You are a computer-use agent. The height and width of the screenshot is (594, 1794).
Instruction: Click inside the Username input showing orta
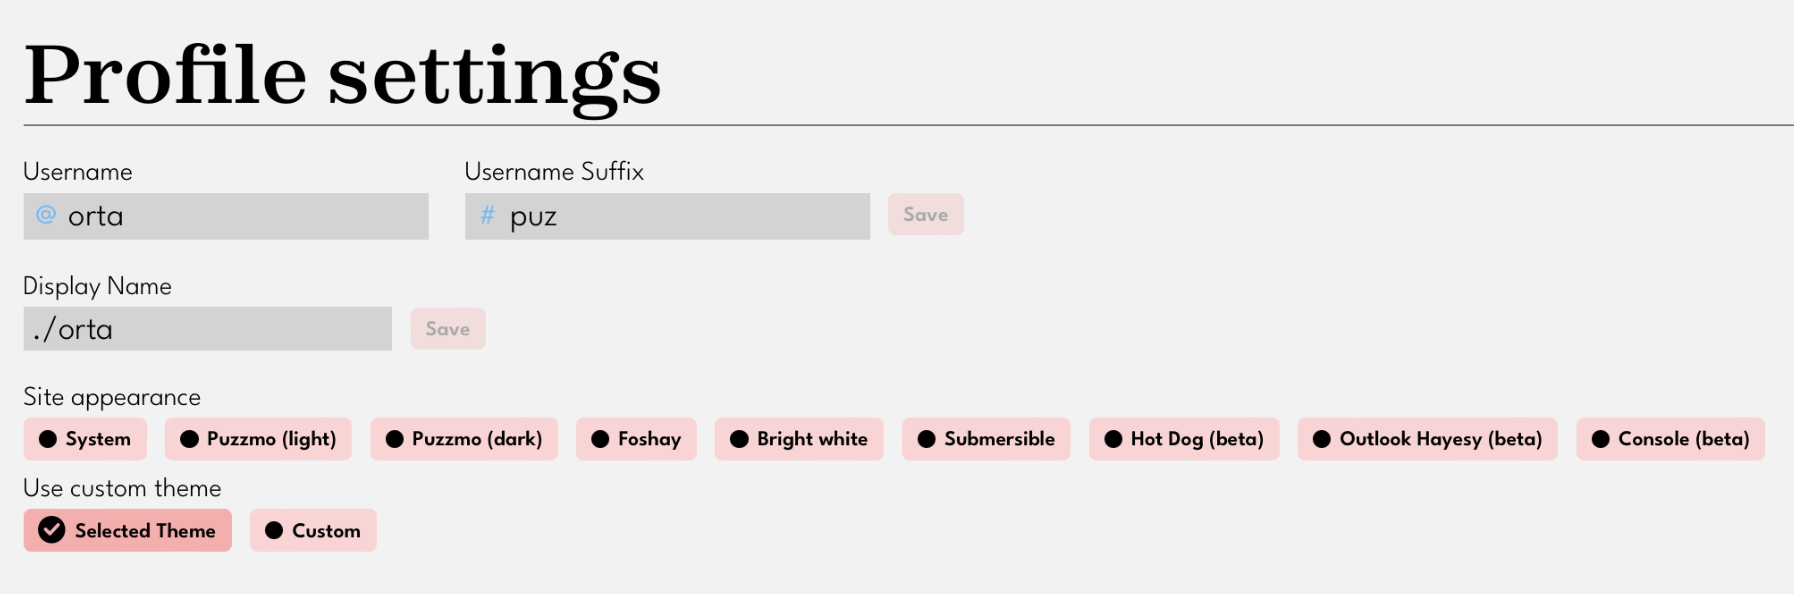(225, 216)
